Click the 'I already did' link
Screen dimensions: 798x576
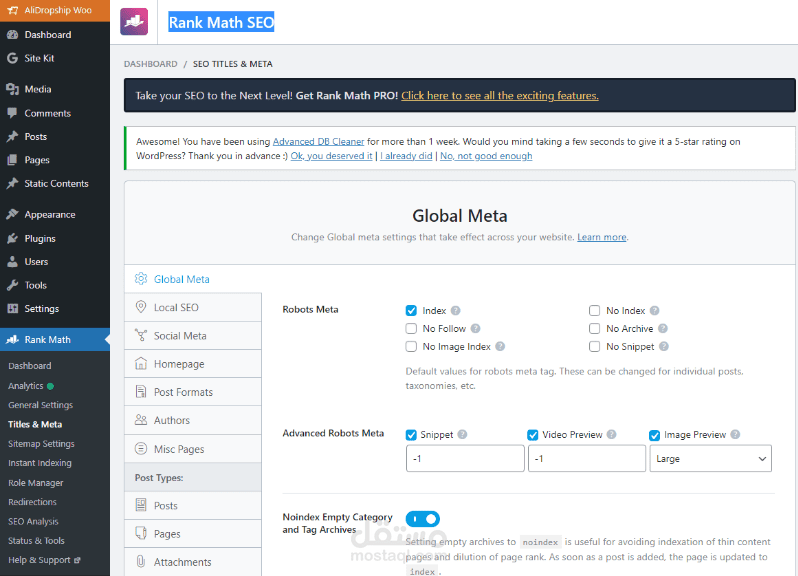(x=406, y=156)
